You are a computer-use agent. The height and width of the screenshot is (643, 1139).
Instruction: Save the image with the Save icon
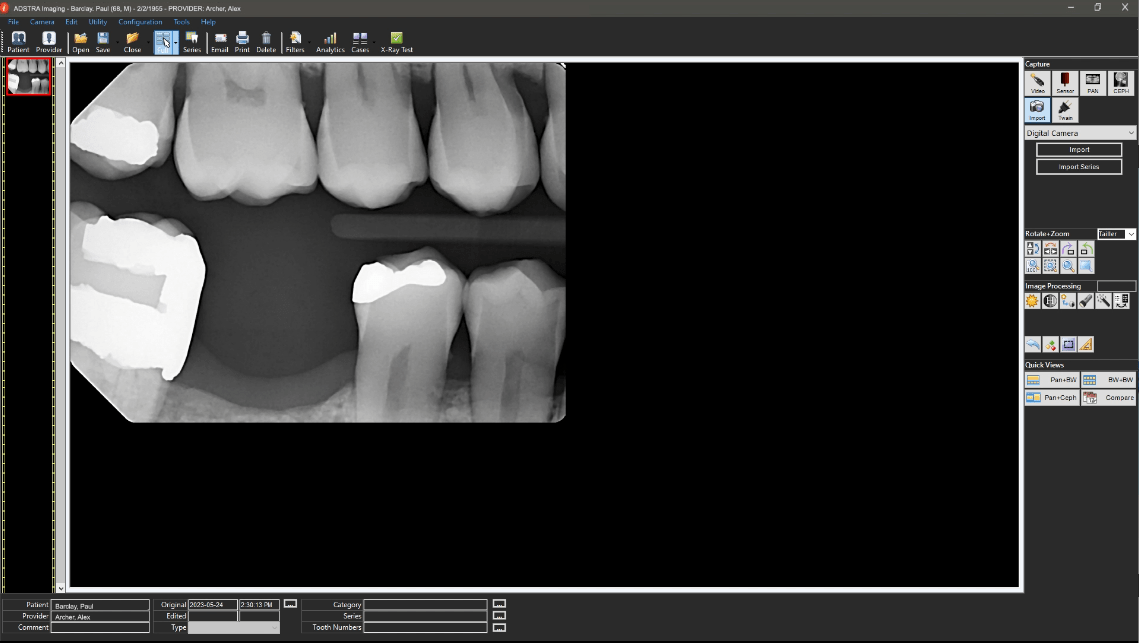102,42
